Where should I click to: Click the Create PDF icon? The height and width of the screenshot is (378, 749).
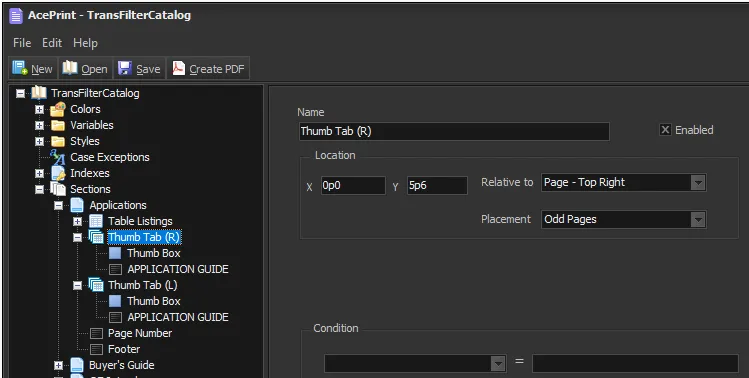point(178,68)
